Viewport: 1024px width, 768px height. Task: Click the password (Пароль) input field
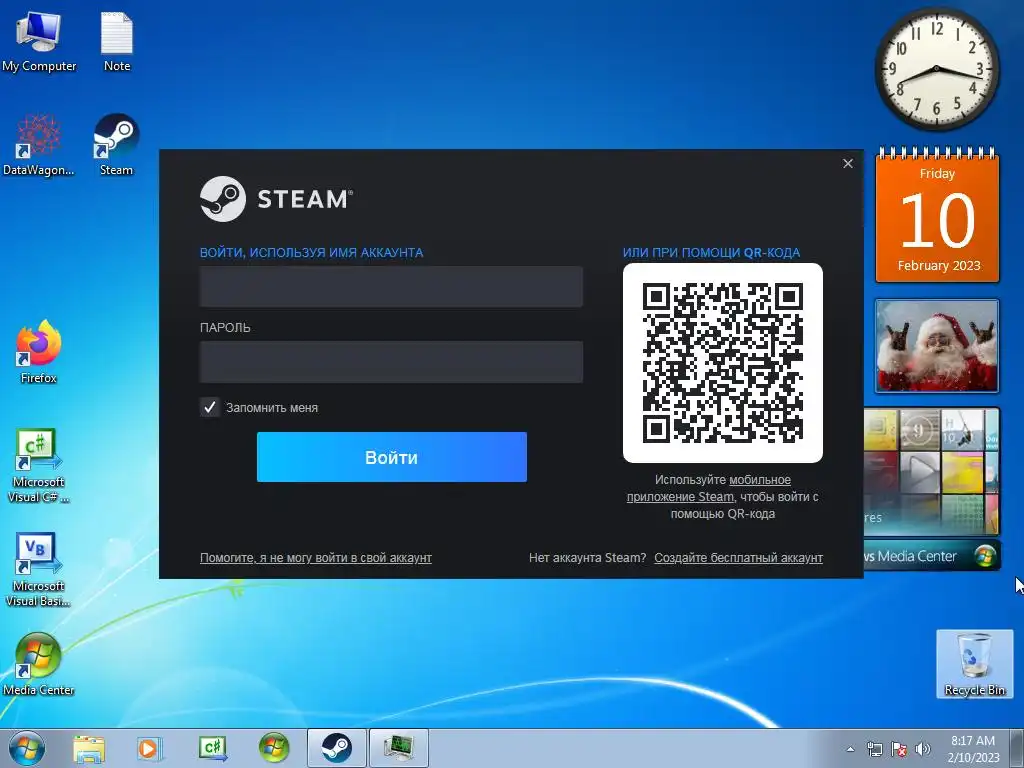point(391,361)
